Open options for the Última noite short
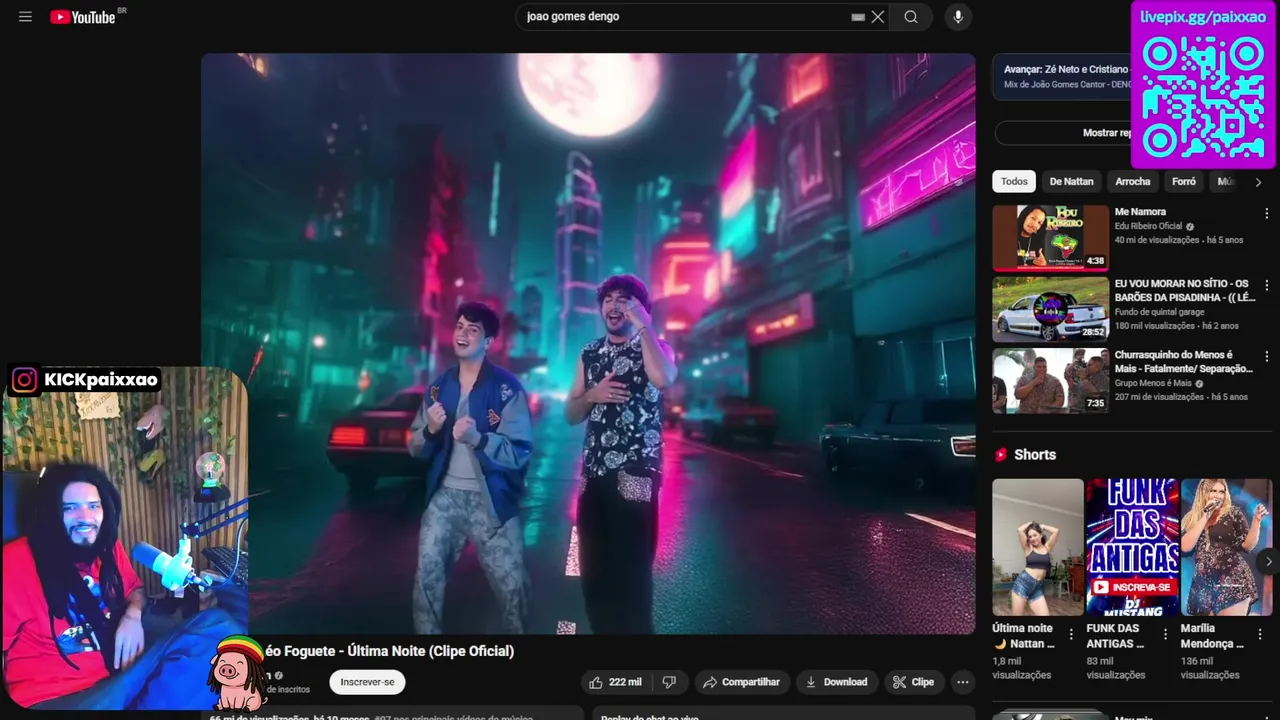 (1071, 635)
